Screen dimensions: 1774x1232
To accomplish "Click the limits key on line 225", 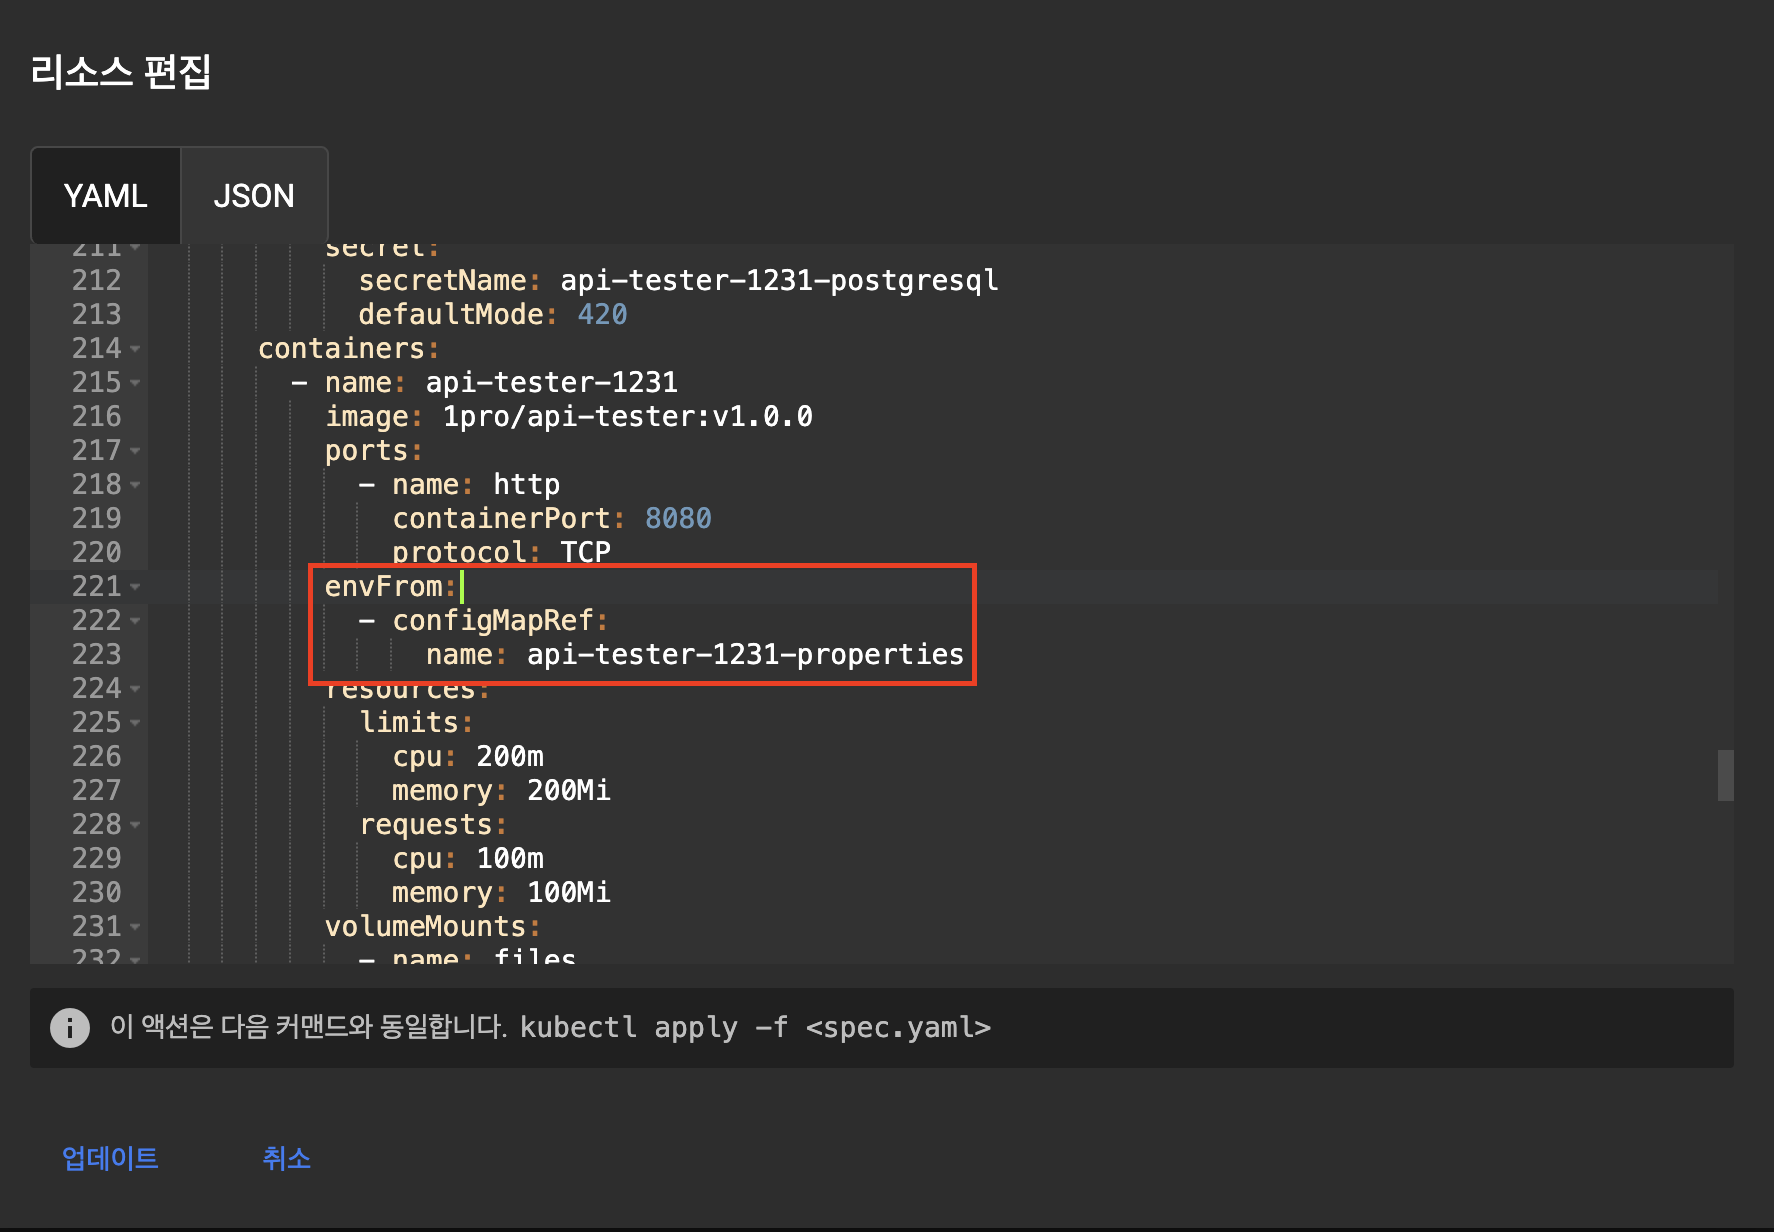I will coord(409,723).
